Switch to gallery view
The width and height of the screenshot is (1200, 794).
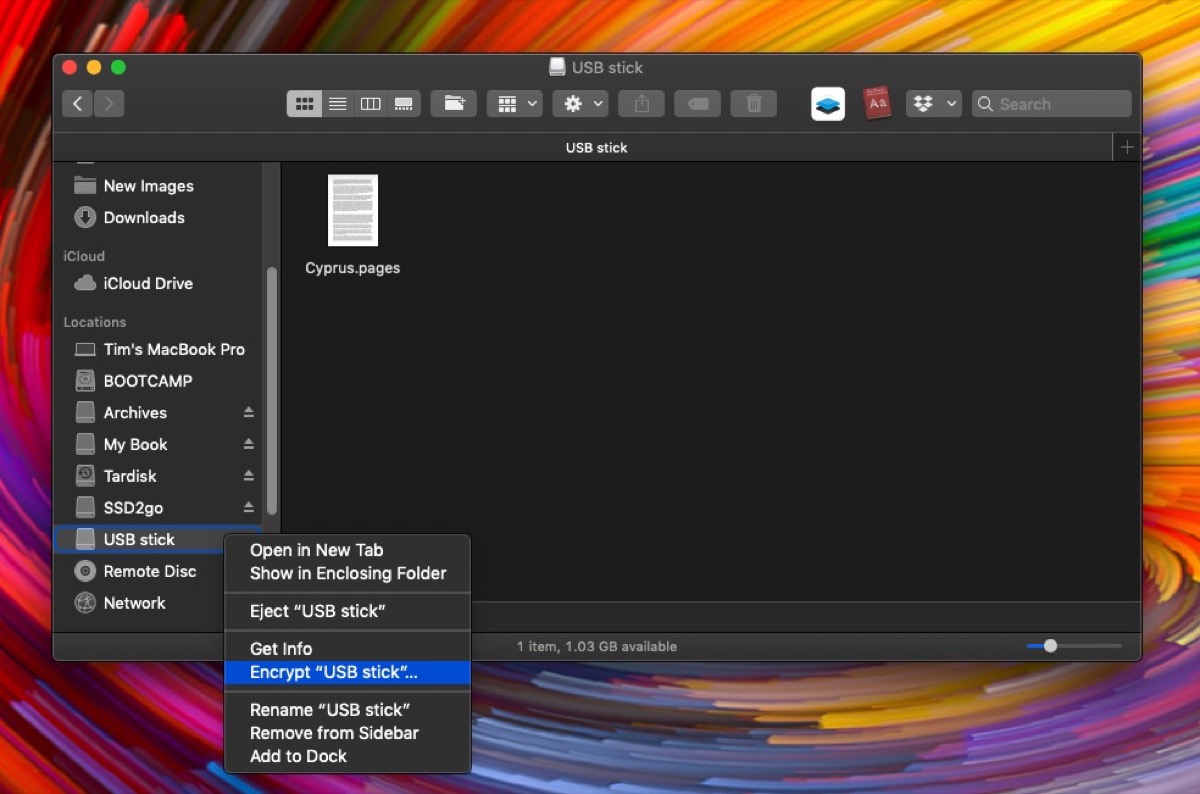(x=404, y=103)
